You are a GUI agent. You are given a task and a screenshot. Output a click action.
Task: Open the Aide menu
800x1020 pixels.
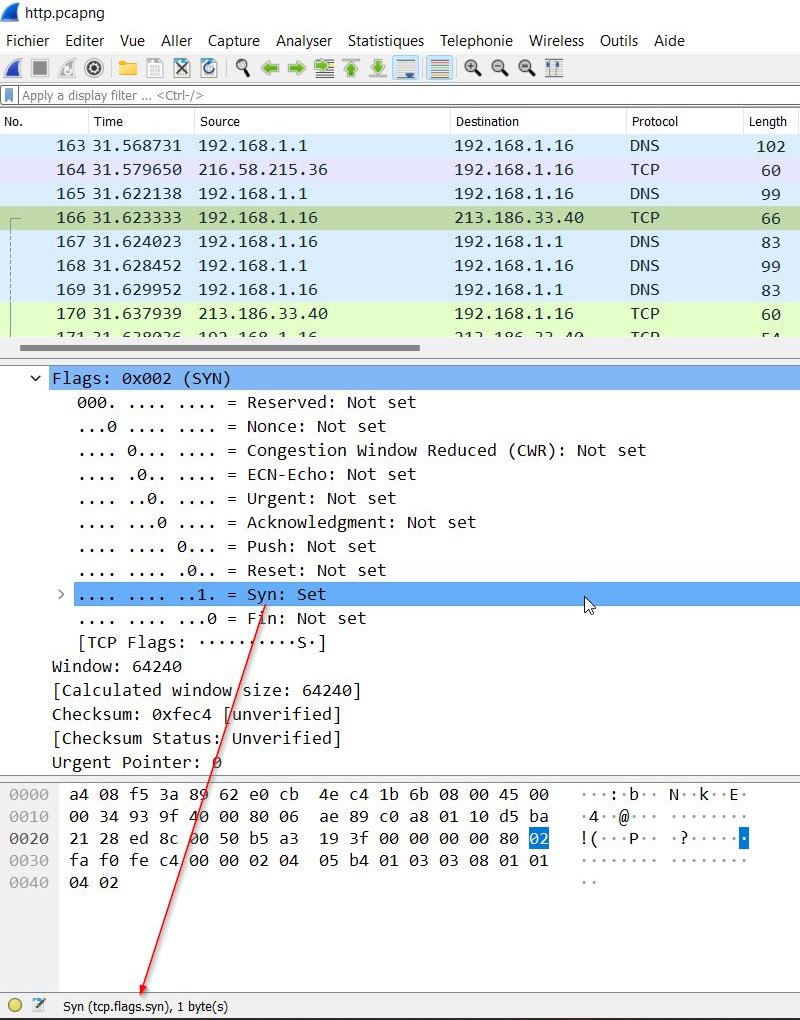tap(669, 40)
